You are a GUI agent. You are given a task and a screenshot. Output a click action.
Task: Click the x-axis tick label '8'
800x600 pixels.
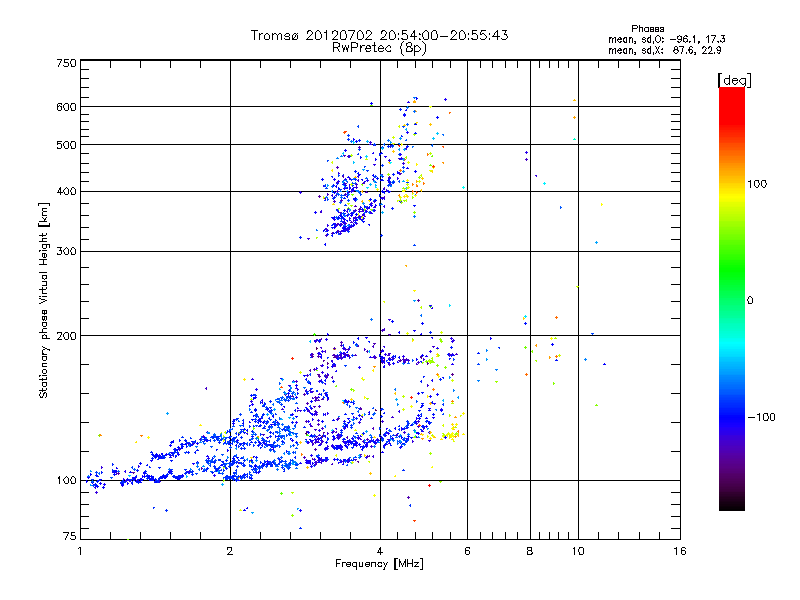[x=530, y=551]
